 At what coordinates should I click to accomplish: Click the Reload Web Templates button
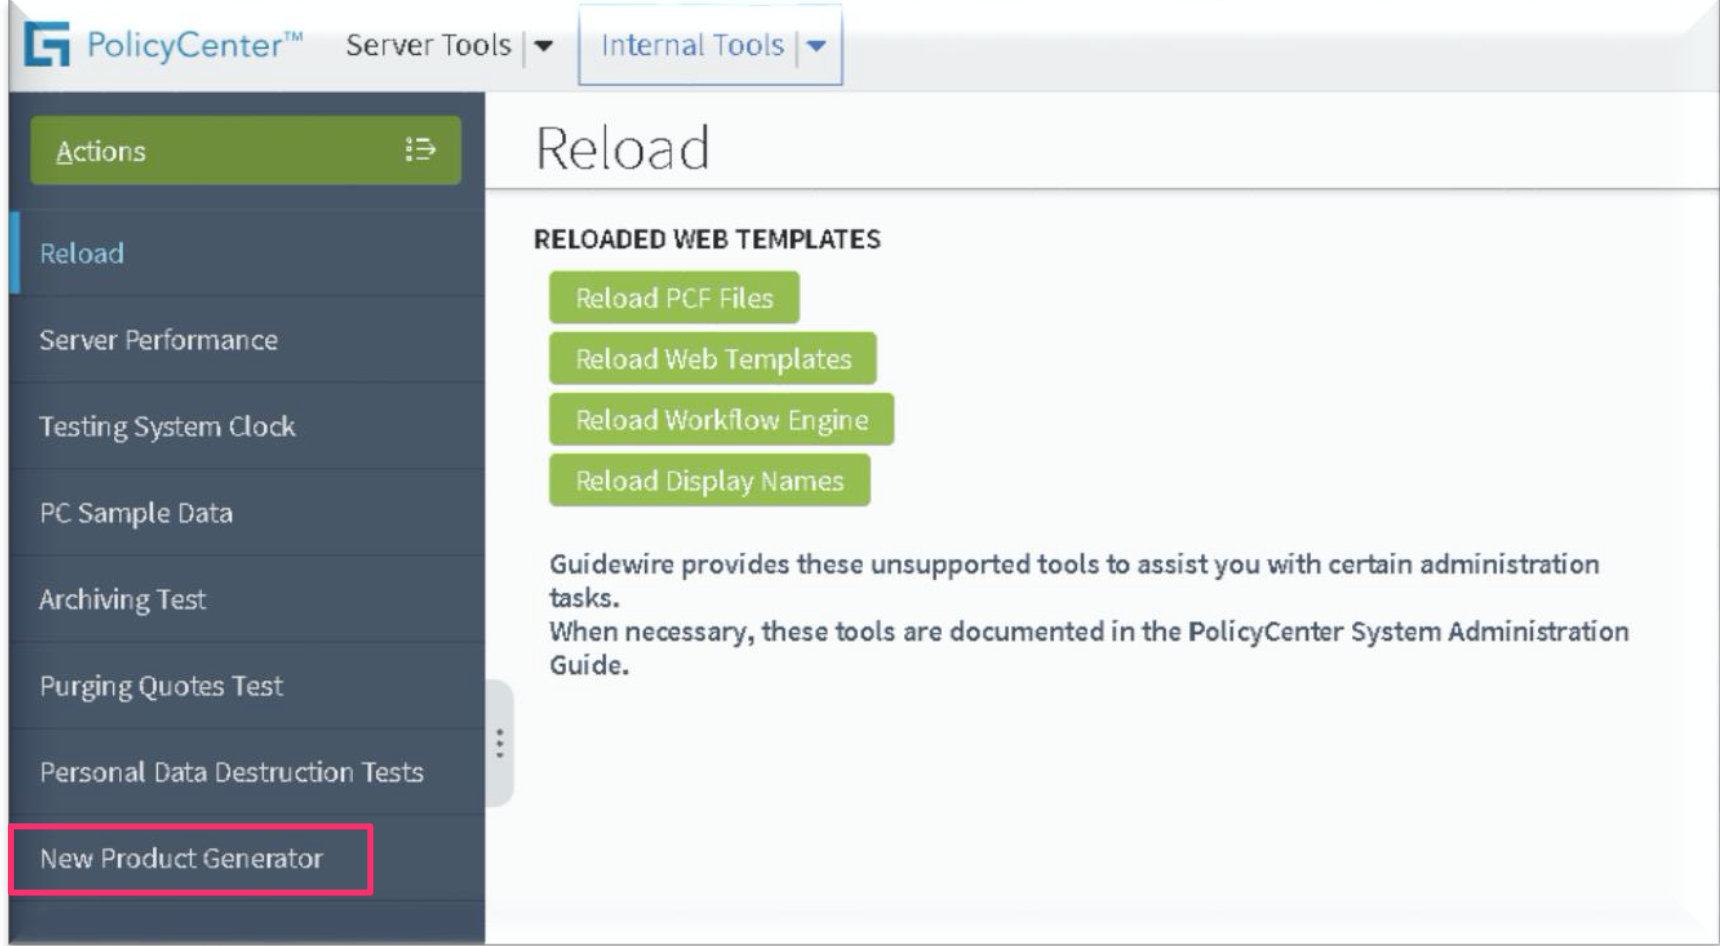pyautogui.click(x=712, y=359)
